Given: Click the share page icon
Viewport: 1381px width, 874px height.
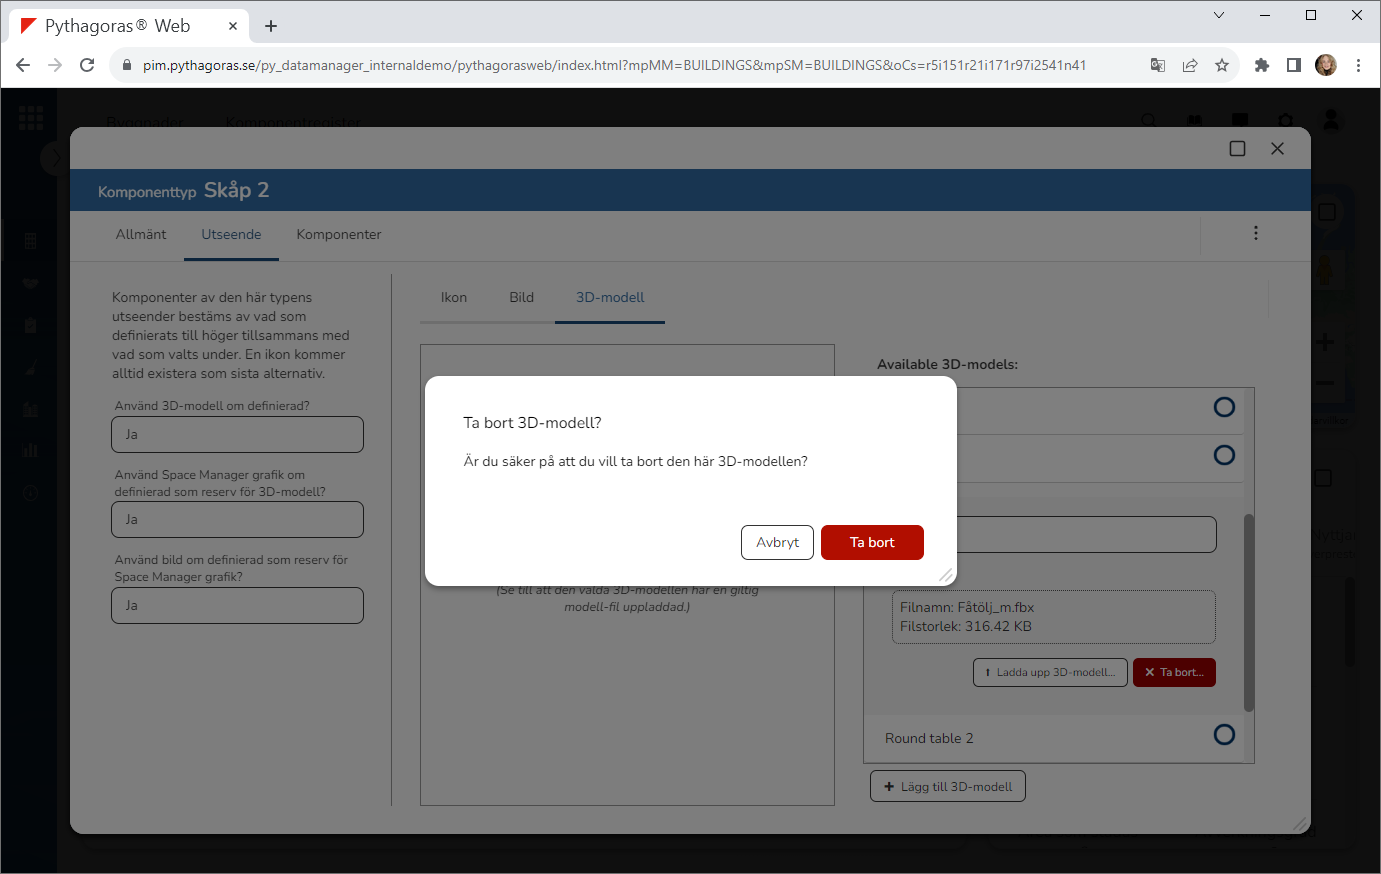Looking at the screenshot, I should tap(1189, 65).
